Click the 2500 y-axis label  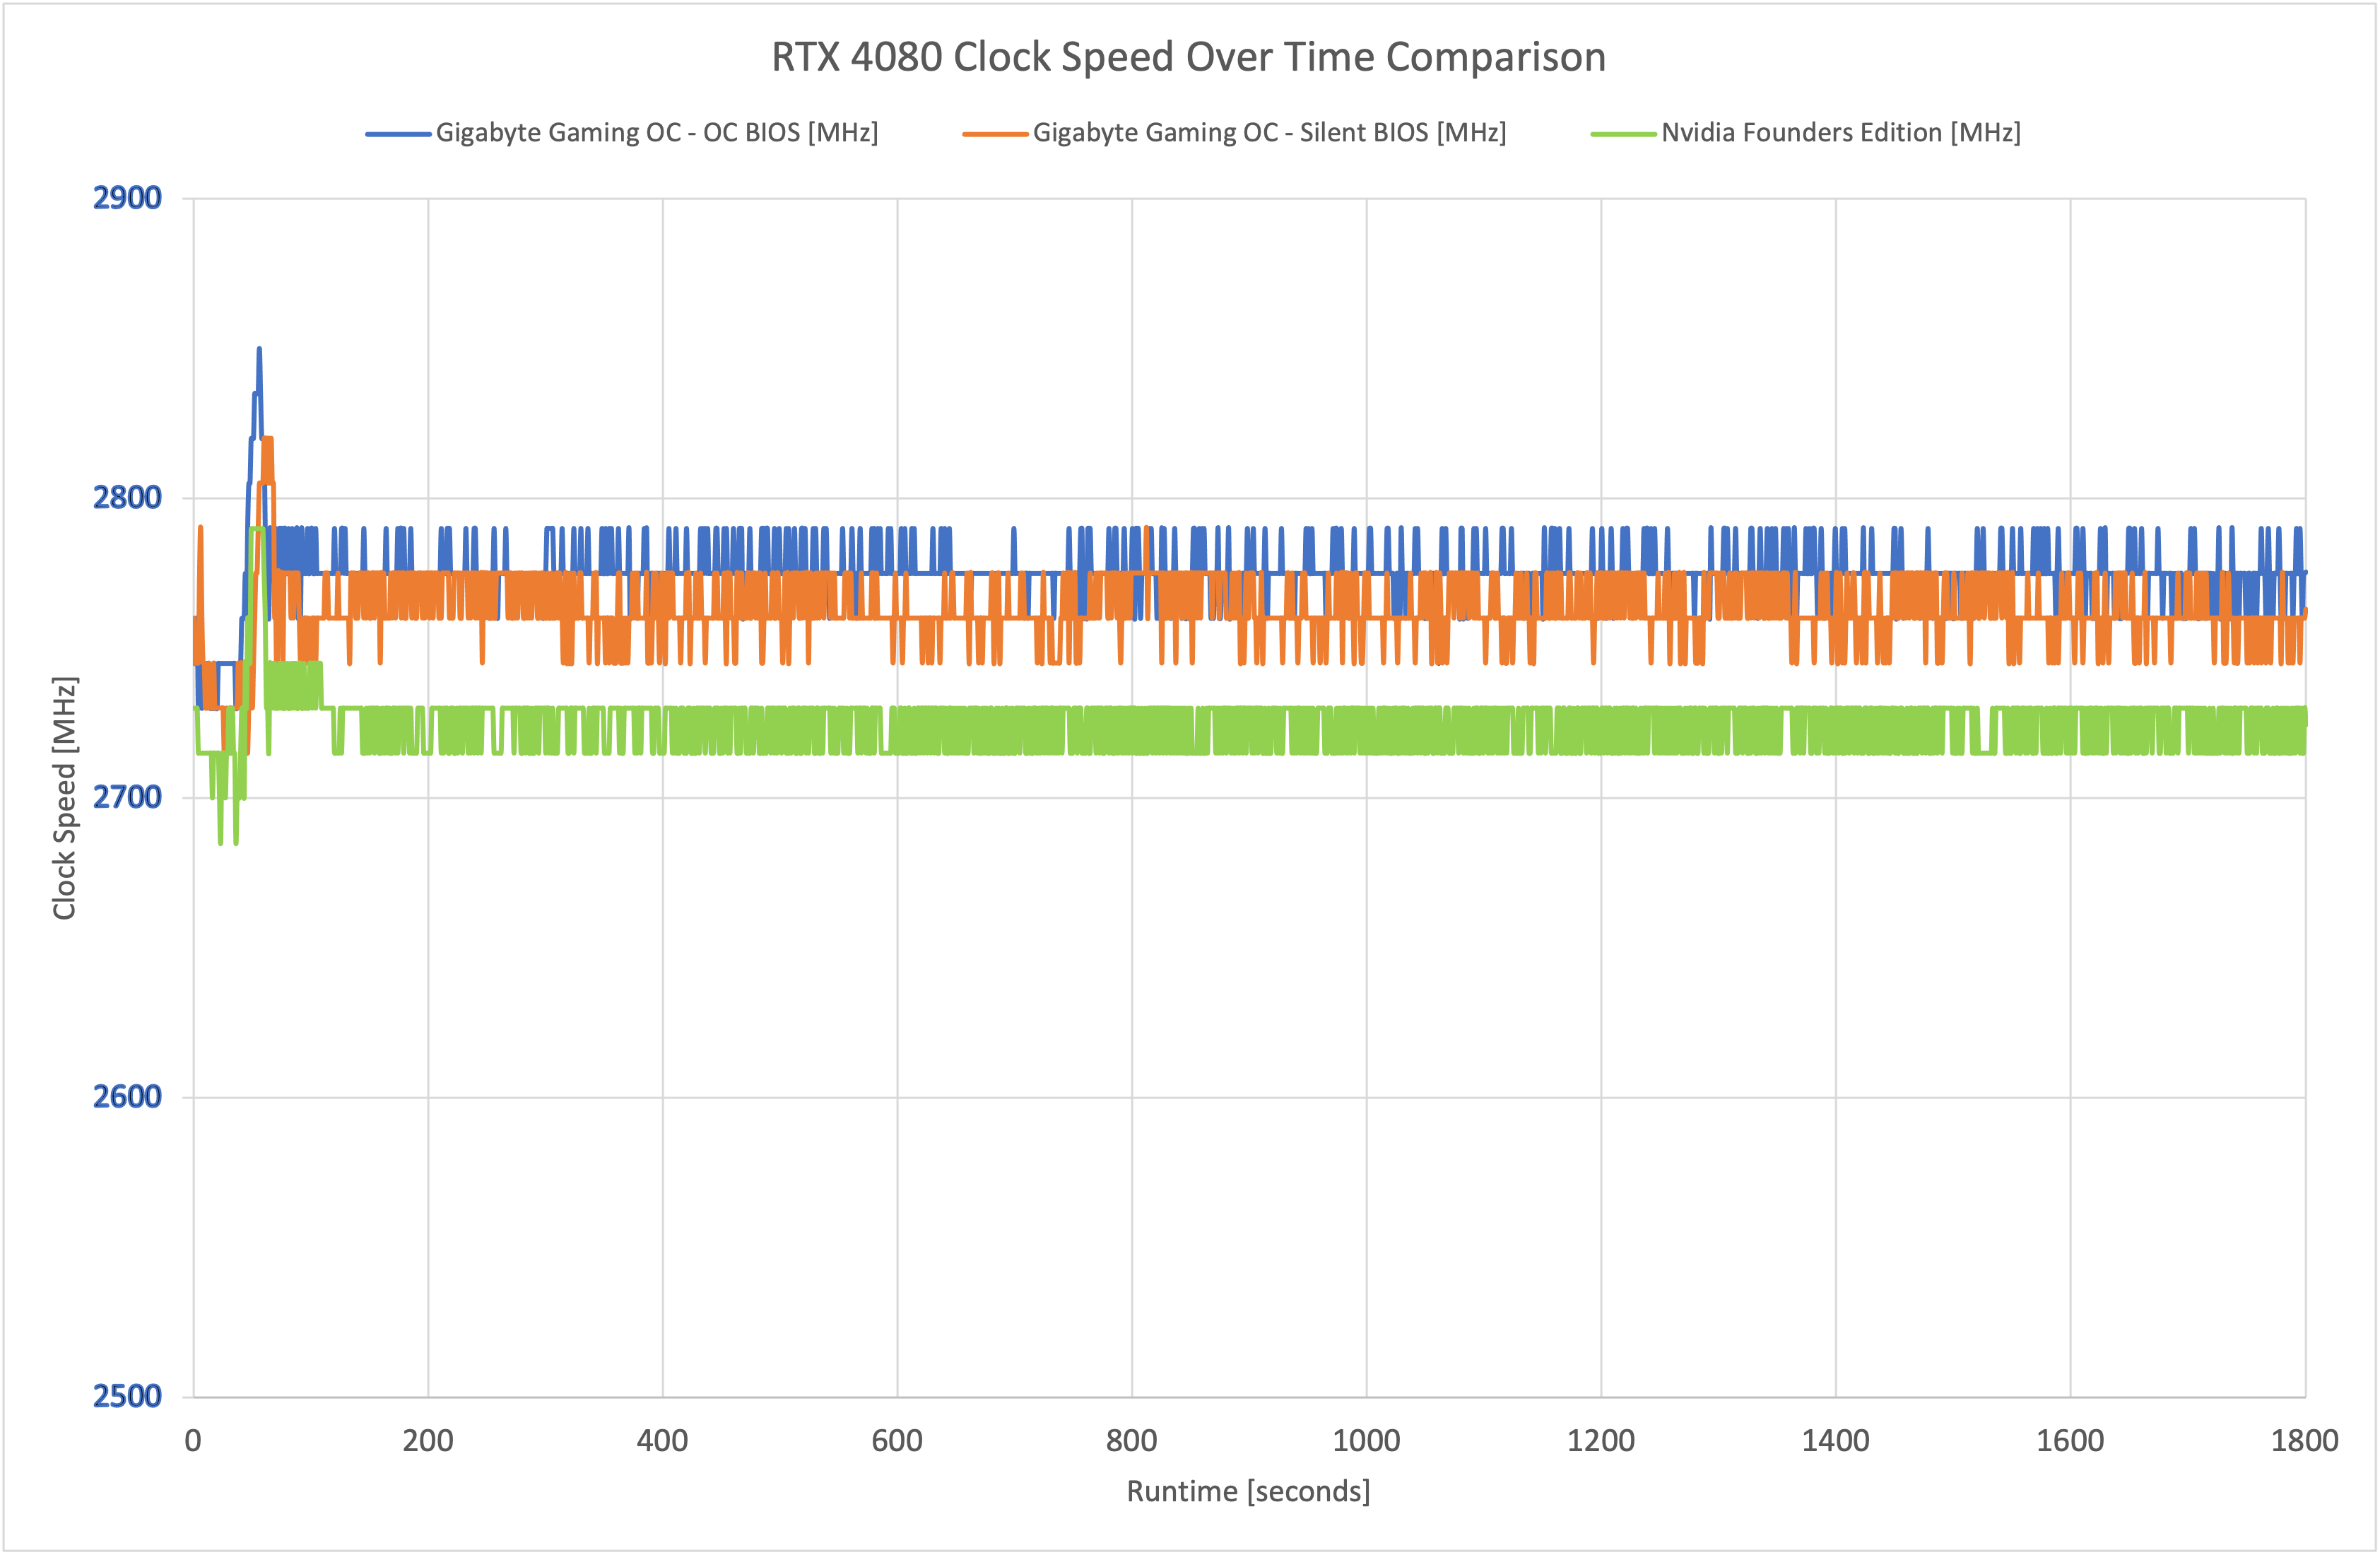pos(127,1396)
